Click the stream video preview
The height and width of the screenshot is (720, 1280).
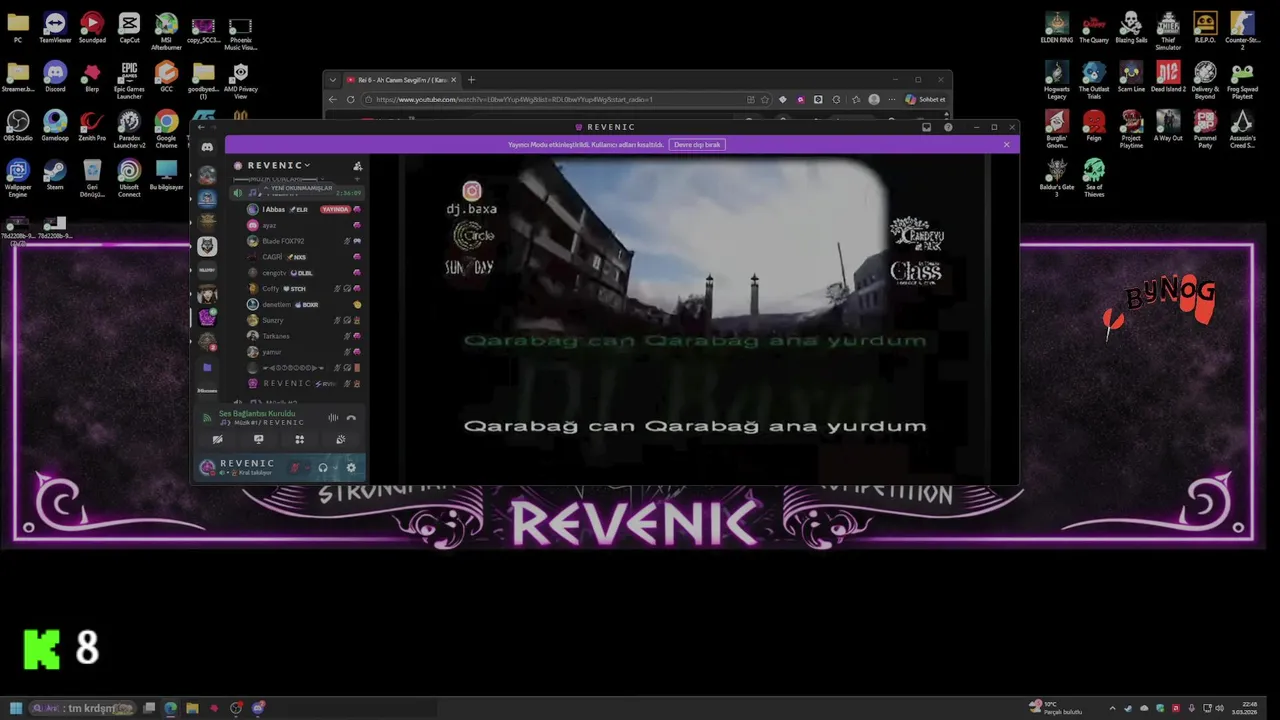694,318
